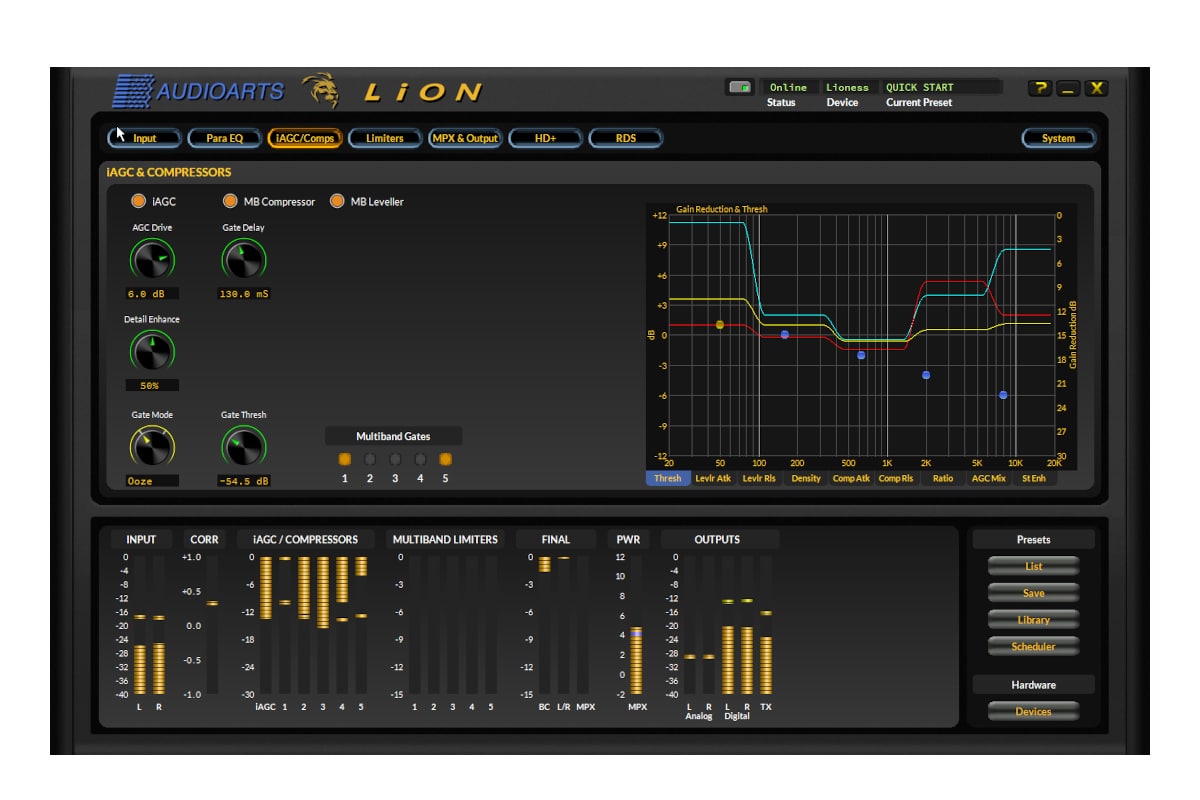
Task: Toggle multiband gate 1 indicator
Action: pyautogui.click(x=345, y=460)
